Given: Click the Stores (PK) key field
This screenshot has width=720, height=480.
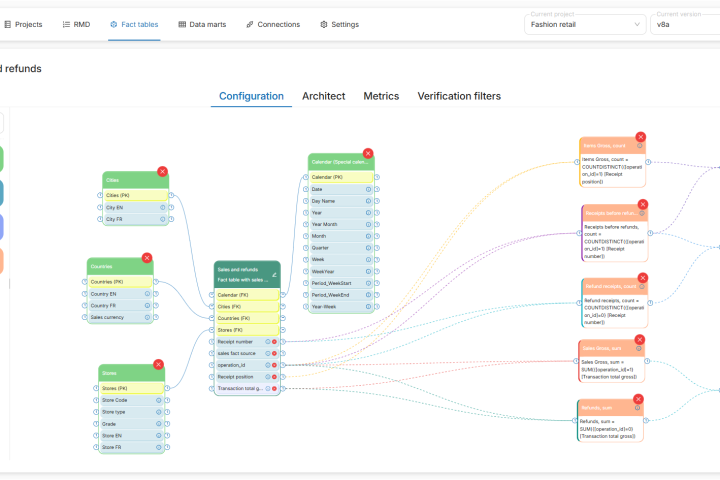Looking at the screenshot, I should (131, 388).
